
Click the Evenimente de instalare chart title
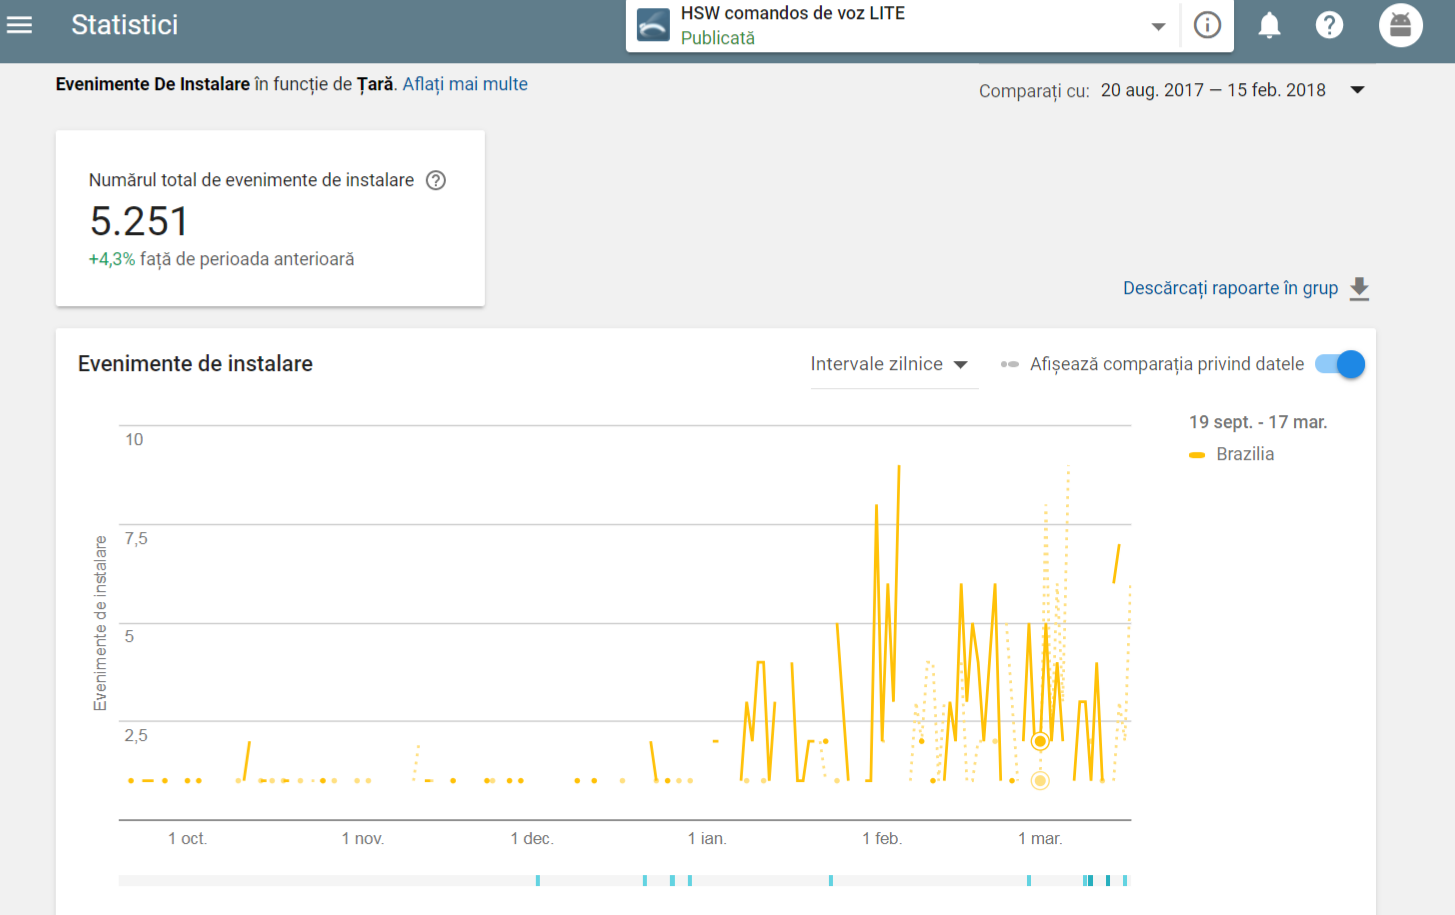(195, 364)
